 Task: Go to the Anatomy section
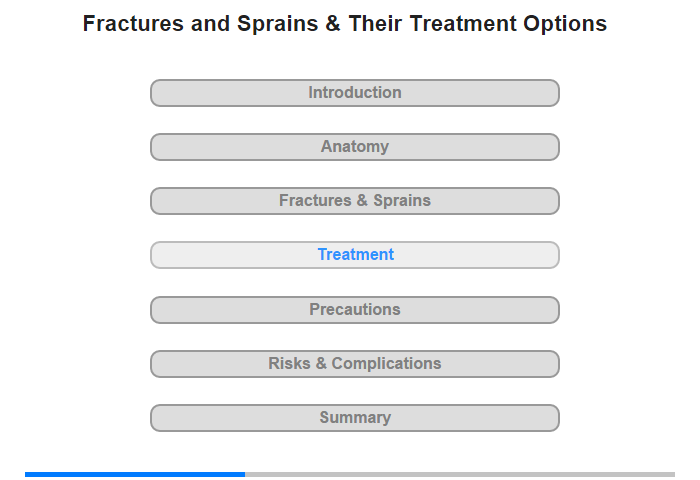[354, 147]
